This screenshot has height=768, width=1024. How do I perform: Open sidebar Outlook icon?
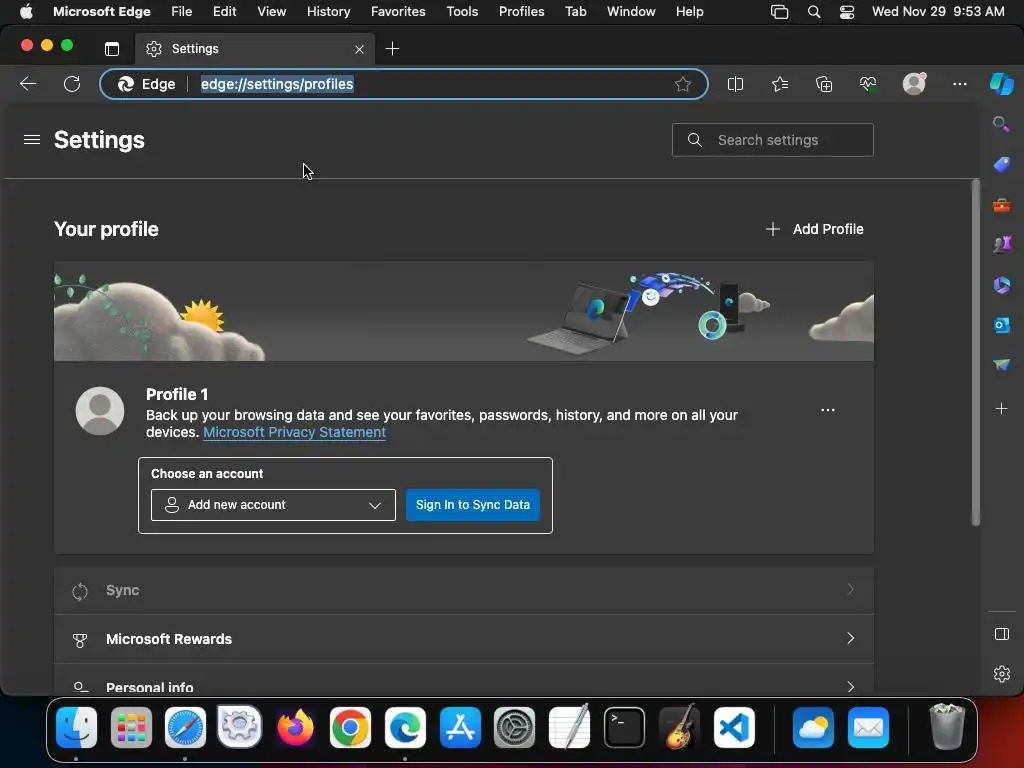point(1001,325)
